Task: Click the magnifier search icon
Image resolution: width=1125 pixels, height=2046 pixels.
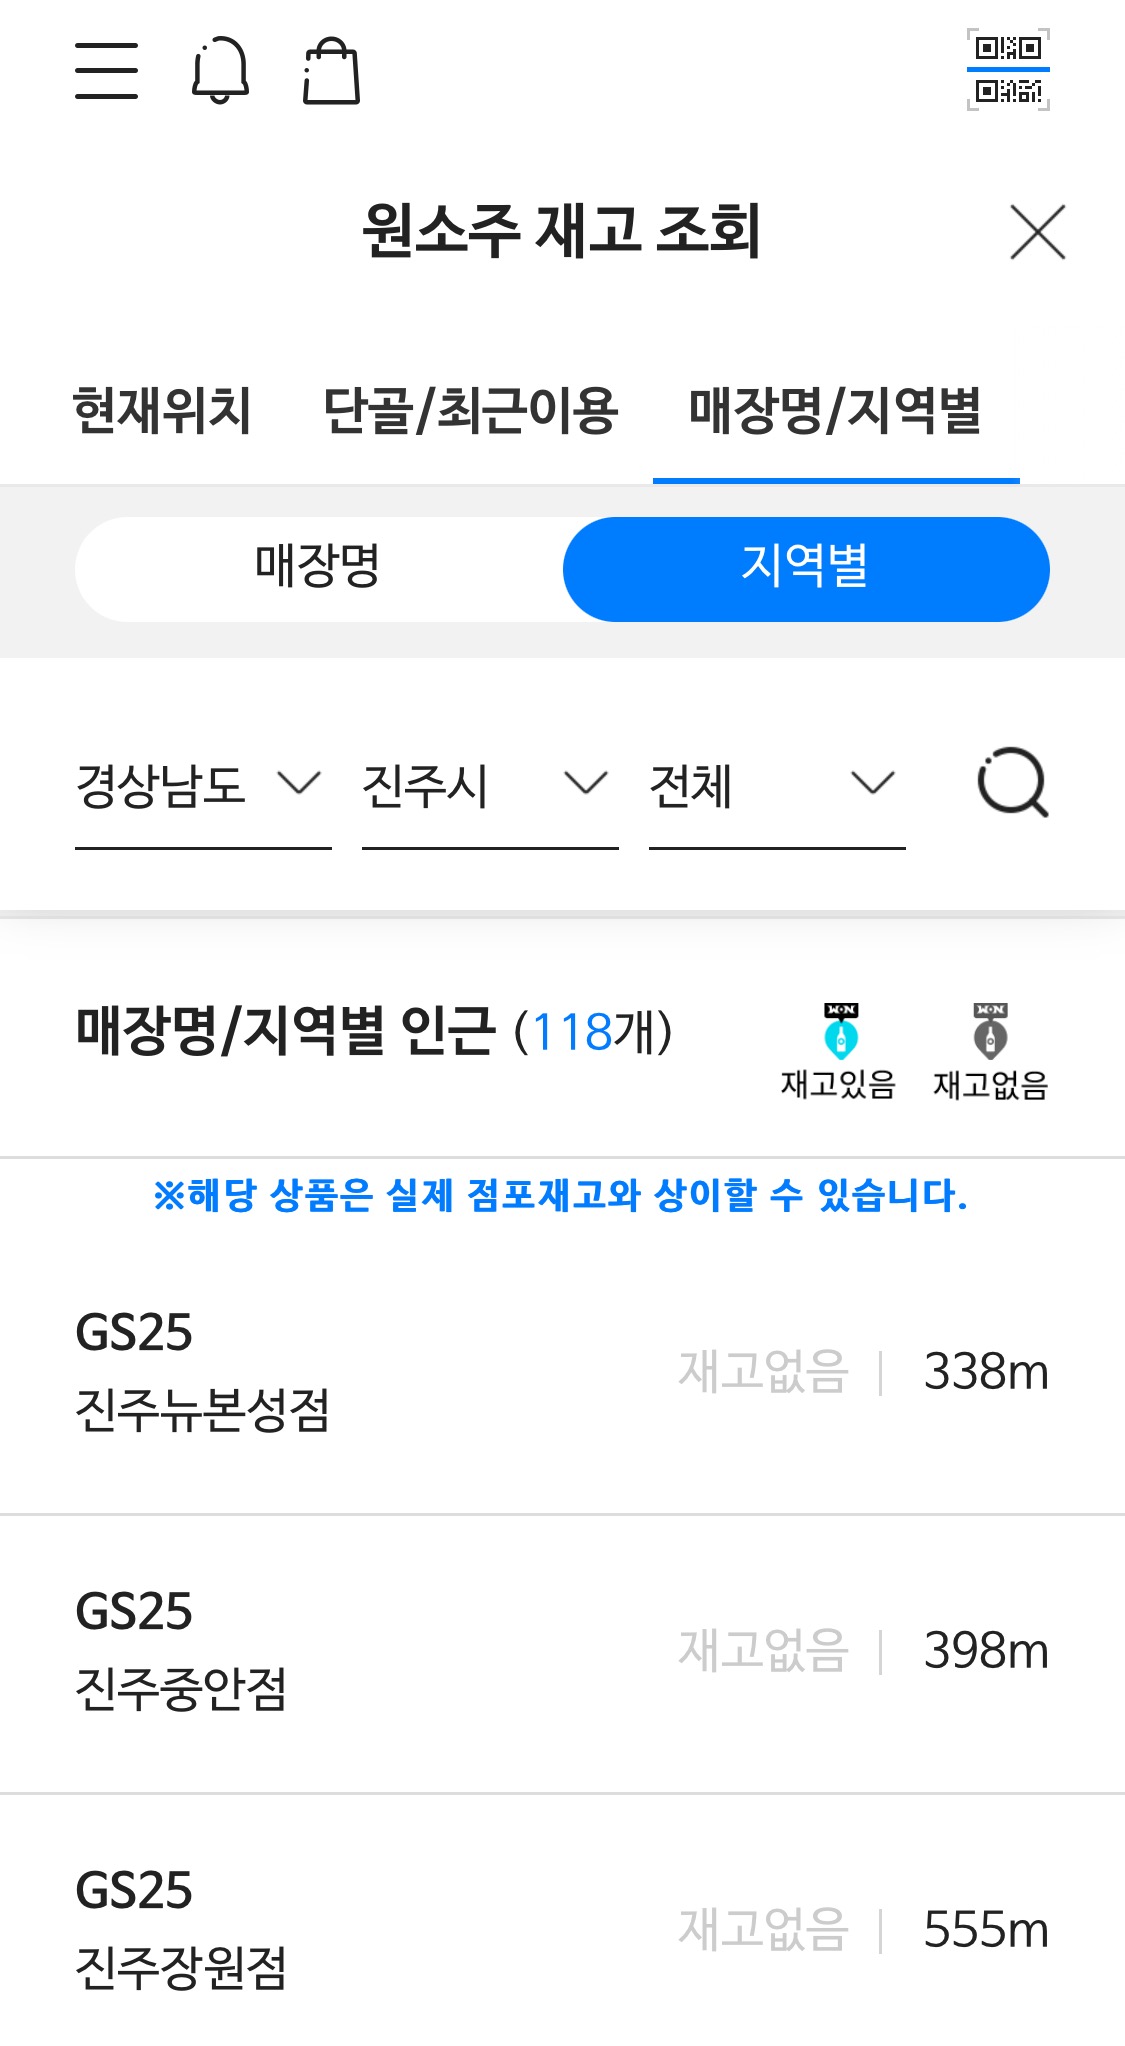Action: click(x=1012, y=783)
